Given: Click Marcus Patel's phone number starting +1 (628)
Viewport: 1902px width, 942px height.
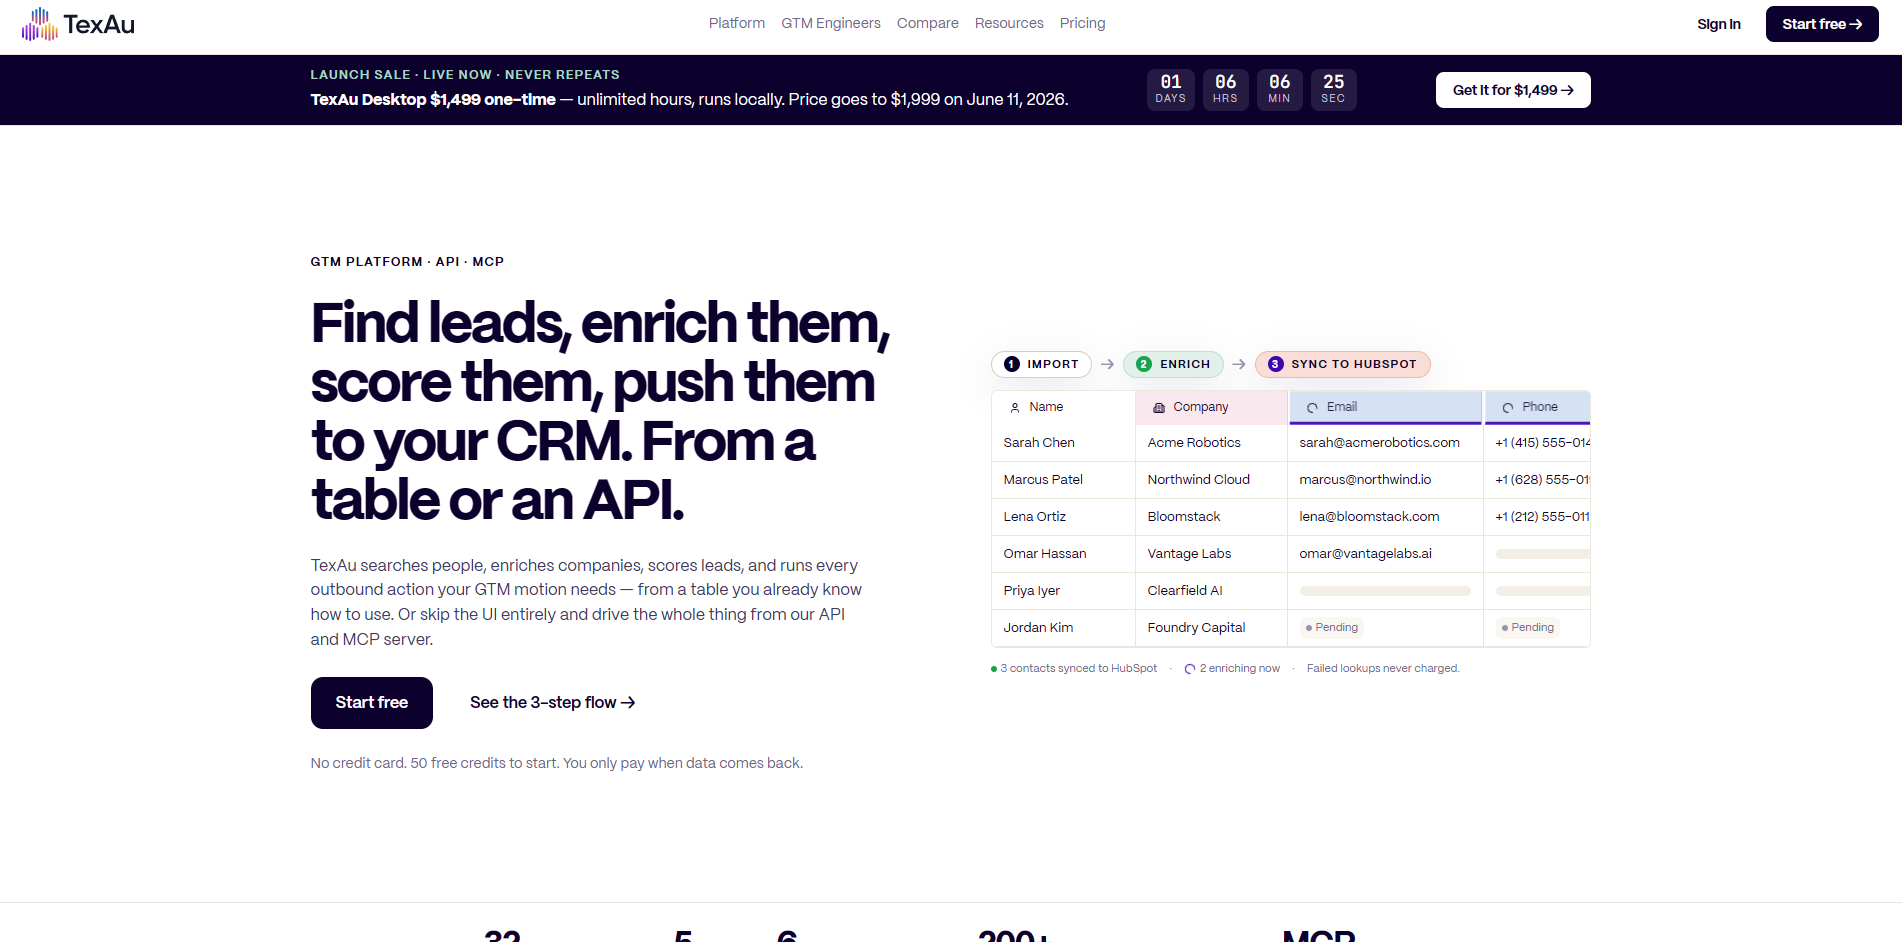Looking at the screenshot, I should pos(1542,480).
